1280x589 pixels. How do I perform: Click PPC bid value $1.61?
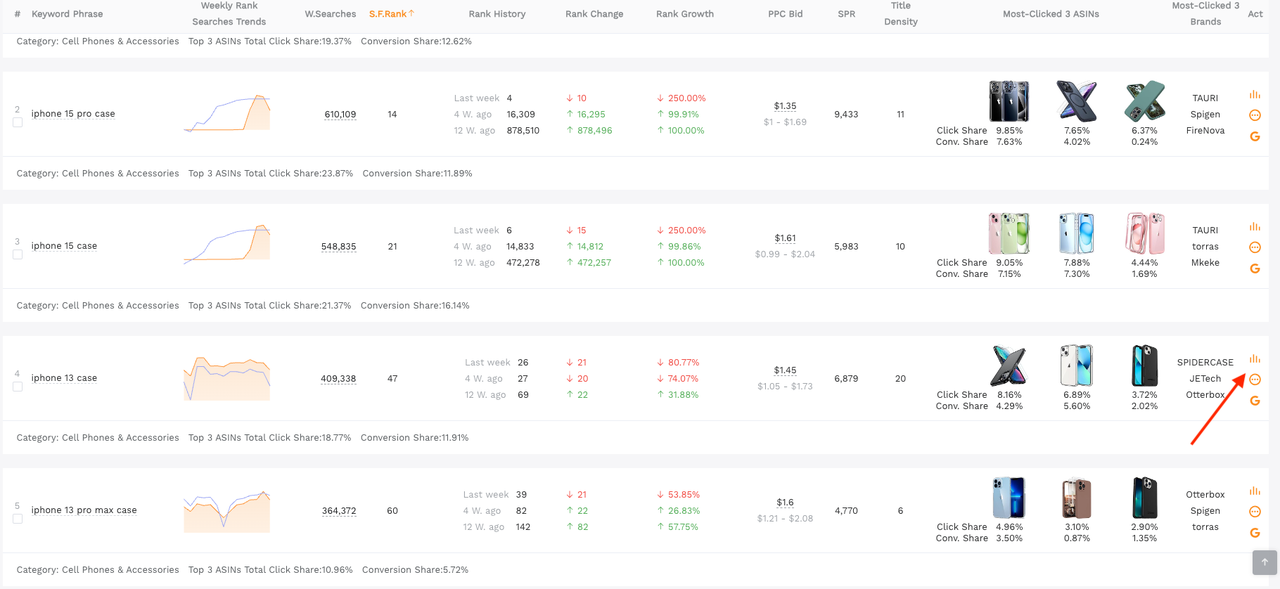[785, 238]
